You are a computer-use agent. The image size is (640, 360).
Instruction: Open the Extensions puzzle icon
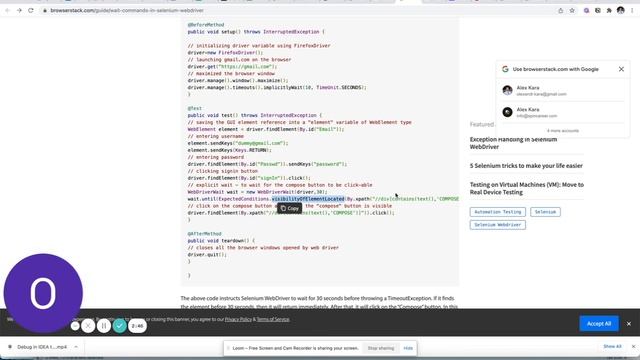point(609,11)
